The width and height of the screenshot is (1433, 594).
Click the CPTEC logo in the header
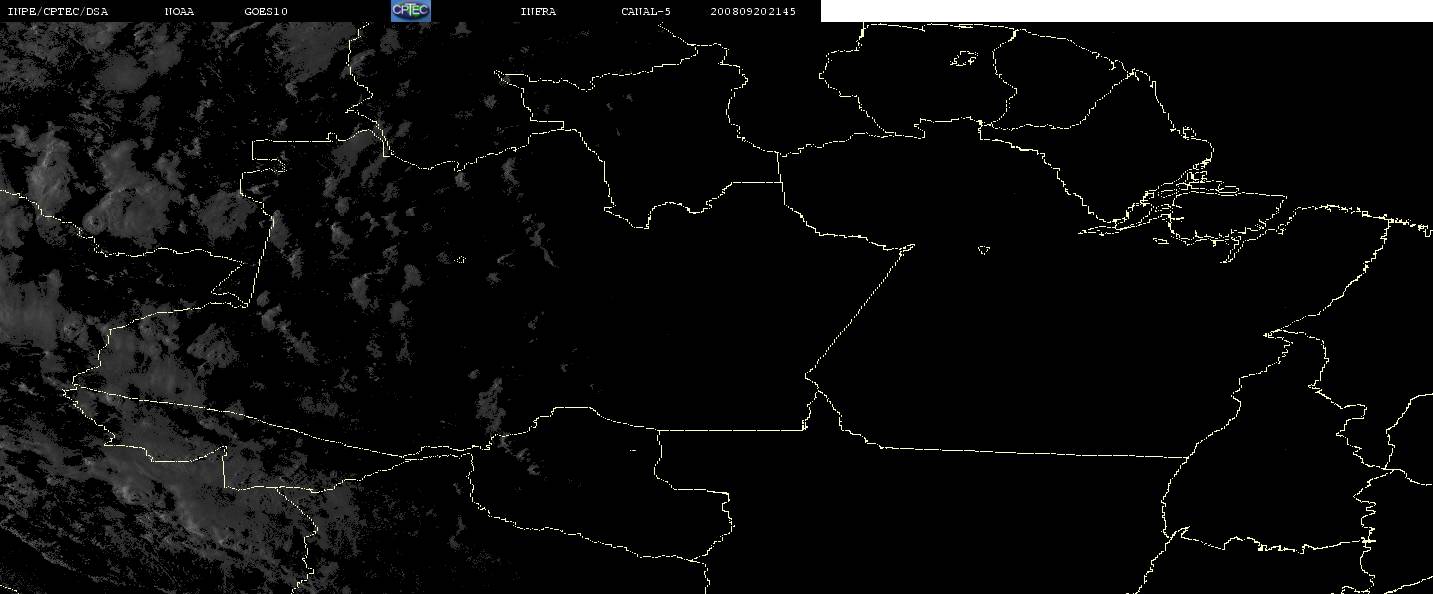(x=411, y=11)
